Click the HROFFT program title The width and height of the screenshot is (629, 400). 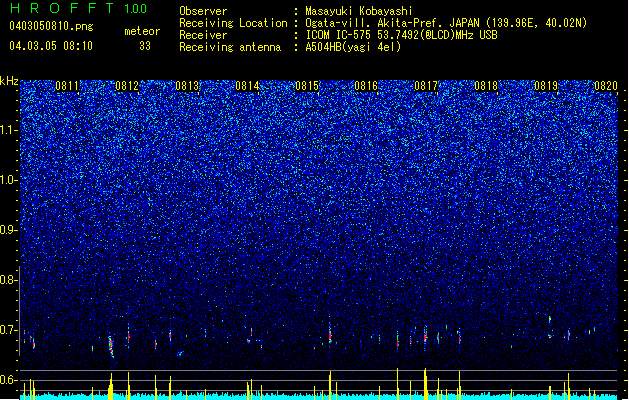point(62,8)
